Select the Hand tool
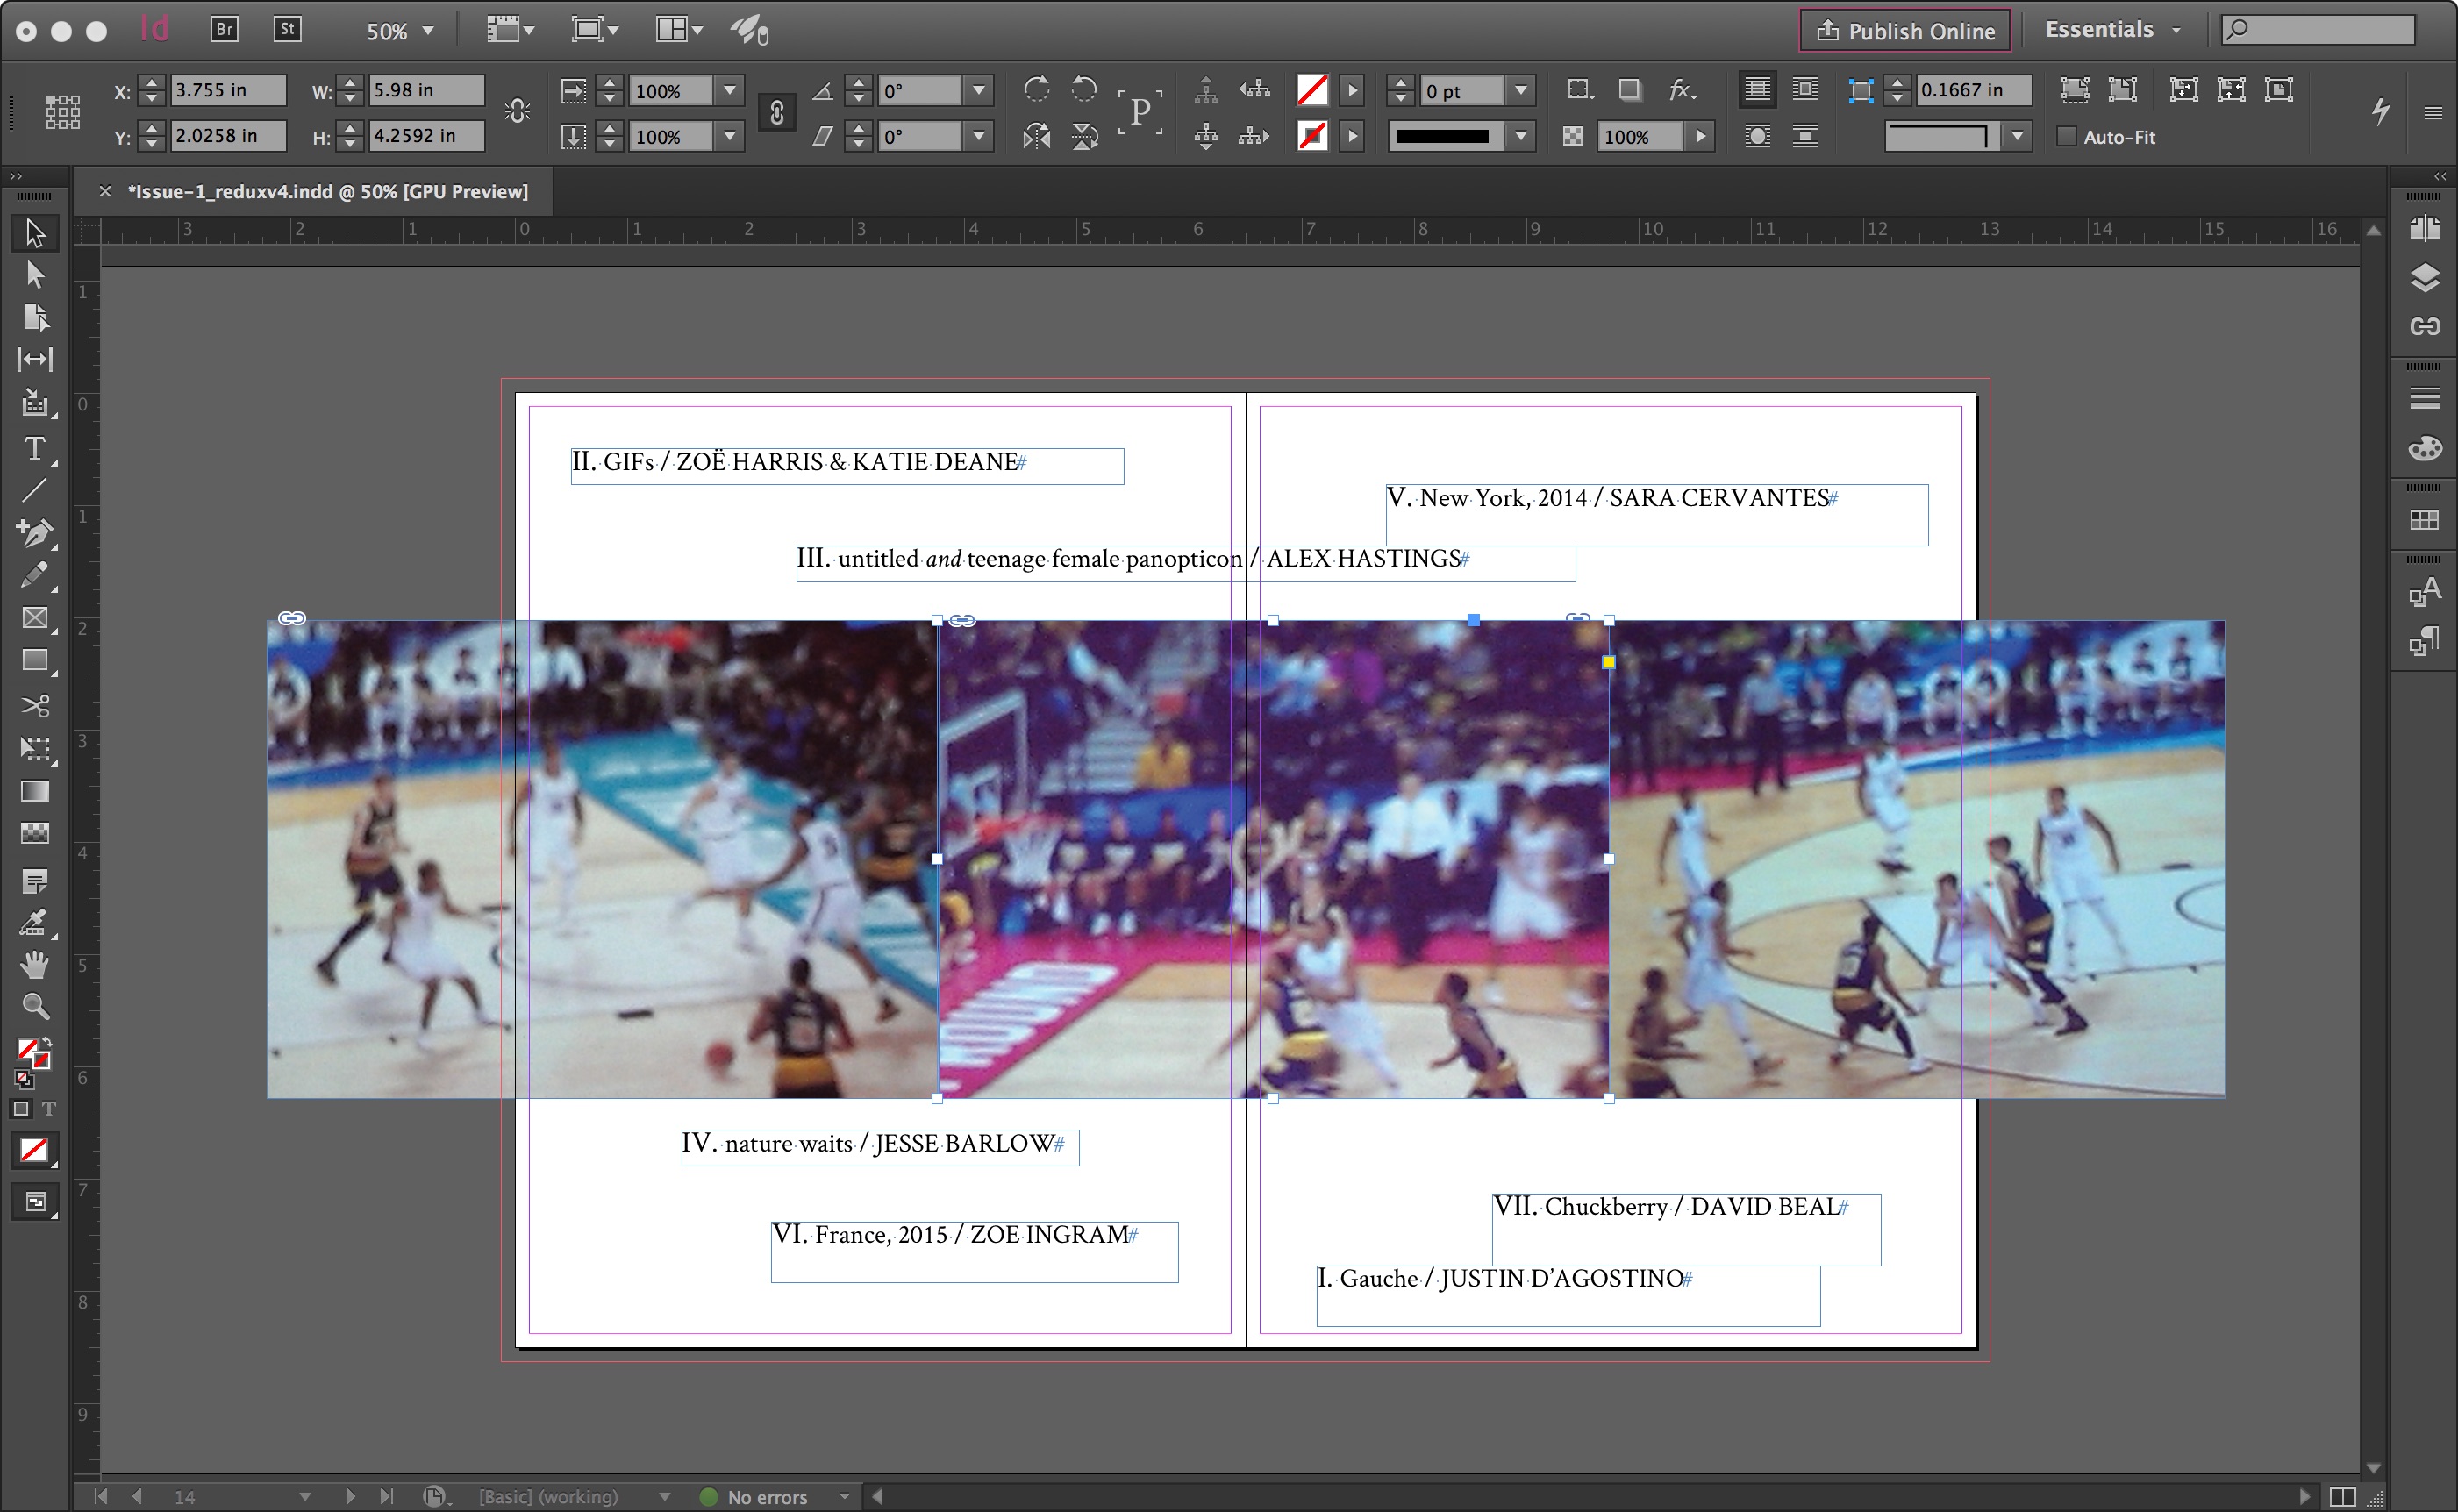Image resolution: width=2458 pixels, height=1512 pixels. coord(34,964)
